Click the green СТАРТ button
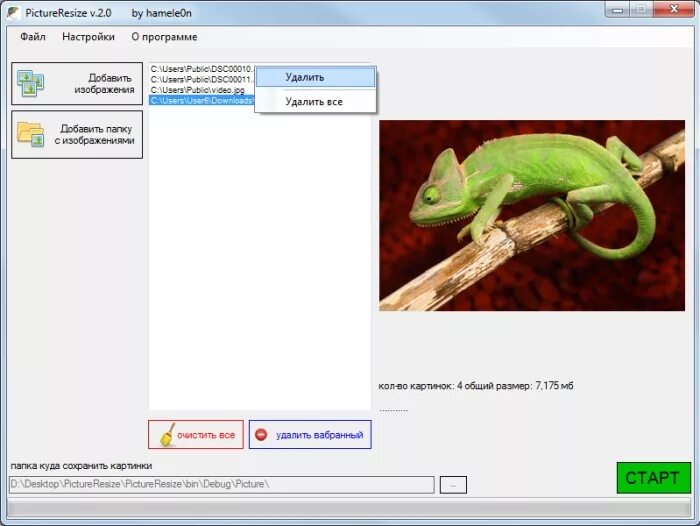Image resolution: width=700 pixels, height=526 pixels. 654,478
